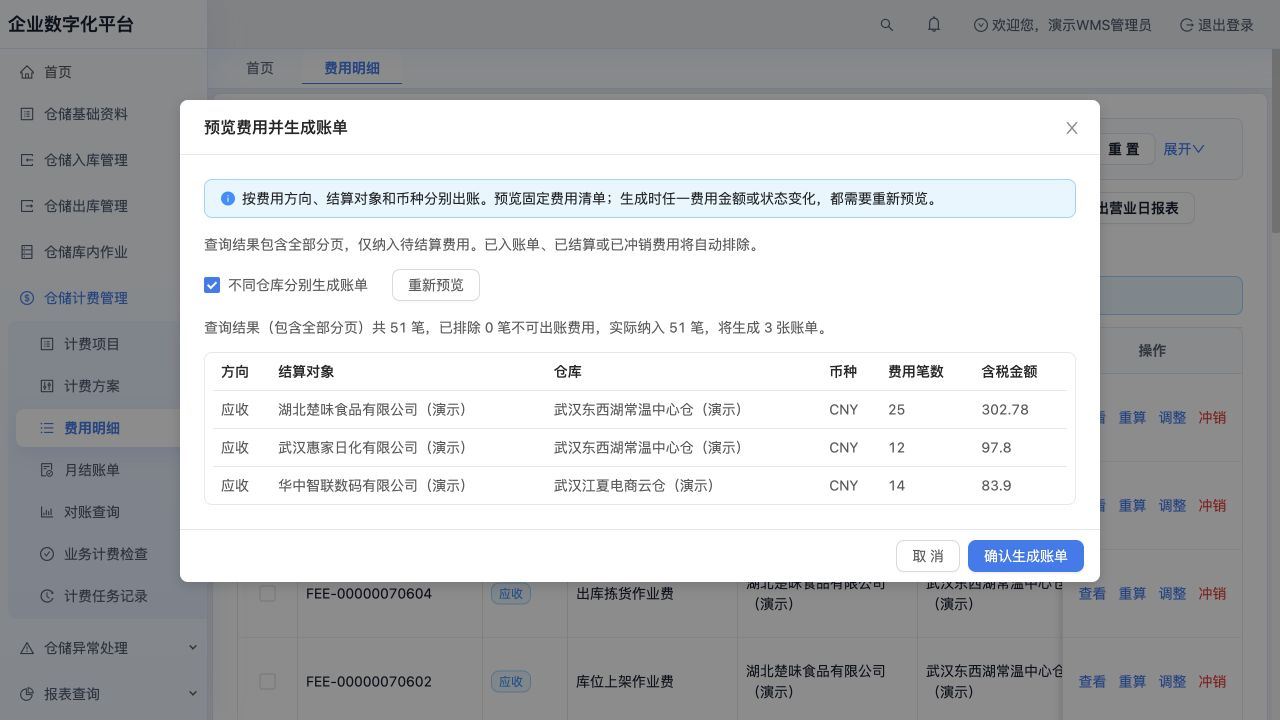The width and height of the screenshot is (1280, 720).
Task: Click 冲销 link for FEE-00000070602 row
Action: [x=1212, y=681]
